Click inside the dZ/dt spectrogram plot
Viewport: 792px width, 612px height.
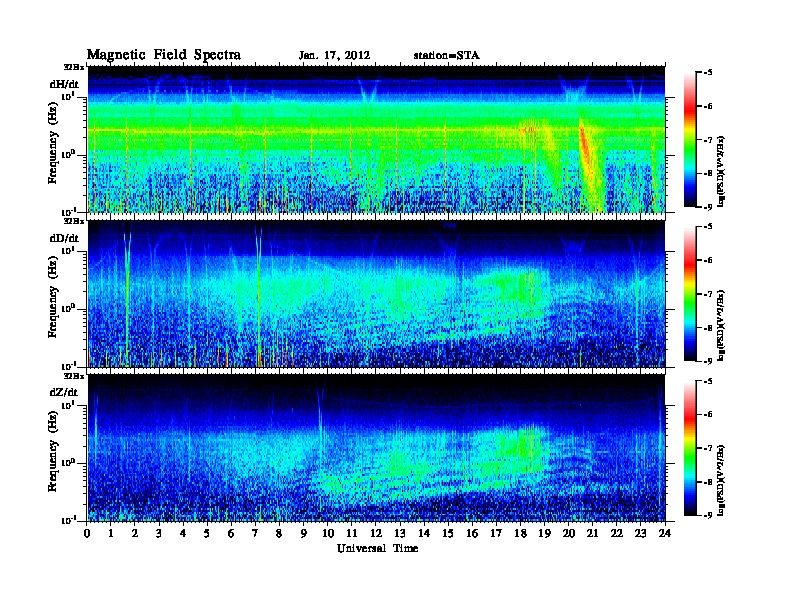click(x=376, y=448)
